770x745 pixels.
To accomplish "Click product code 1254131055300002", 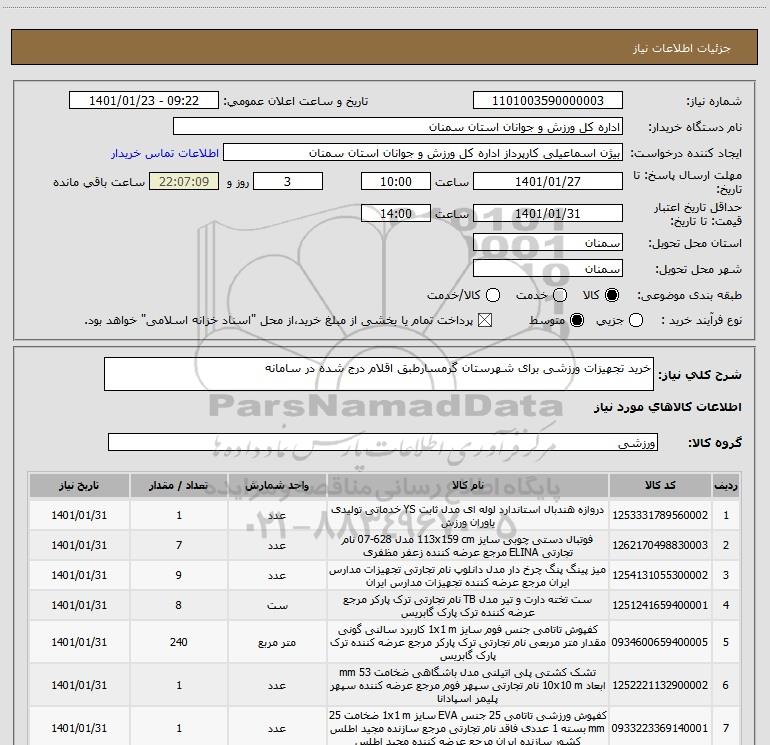I will [x=660, y=576].
